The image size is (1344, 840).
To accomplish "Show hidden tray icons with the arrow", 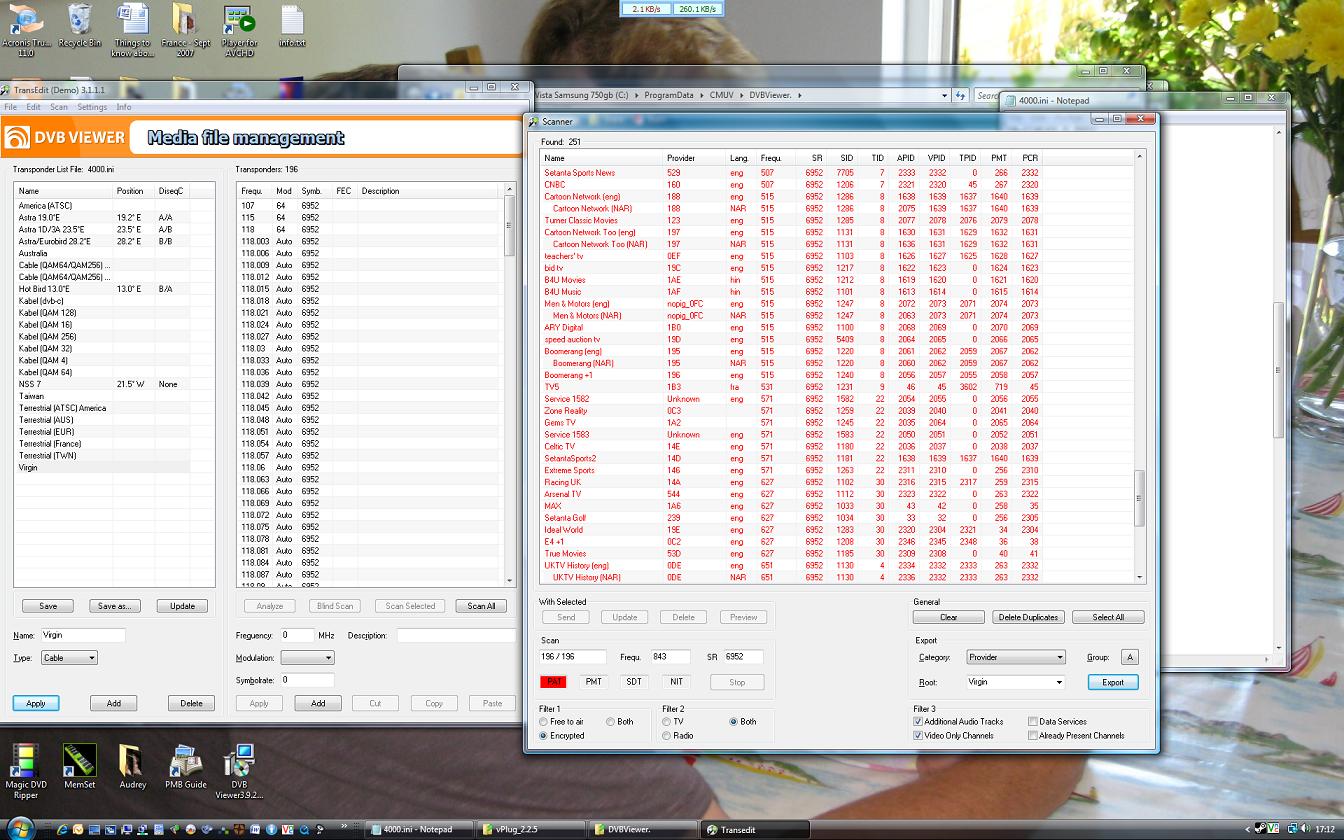I will click(x=1247, y=829).
